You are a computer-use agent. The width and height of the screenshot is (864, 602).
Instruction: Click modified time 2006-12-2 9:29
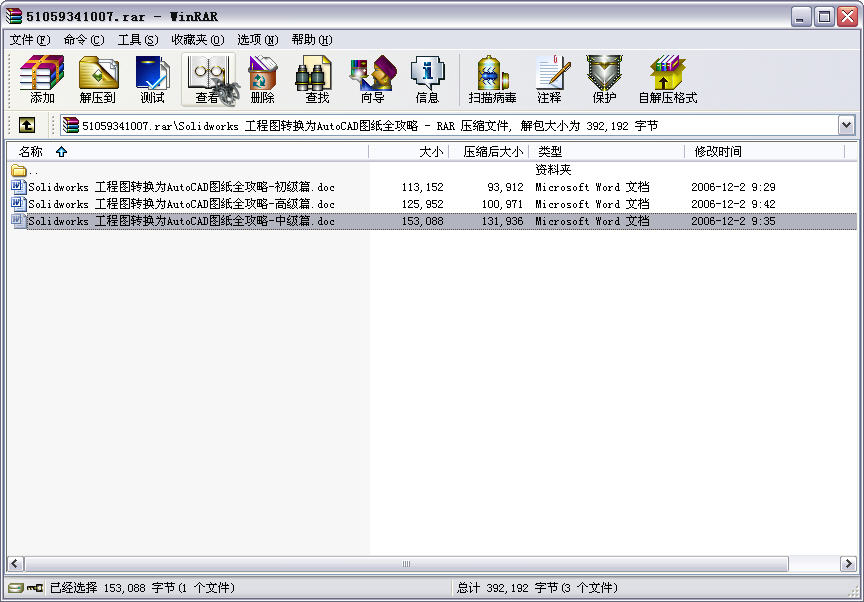click(733, 187)
